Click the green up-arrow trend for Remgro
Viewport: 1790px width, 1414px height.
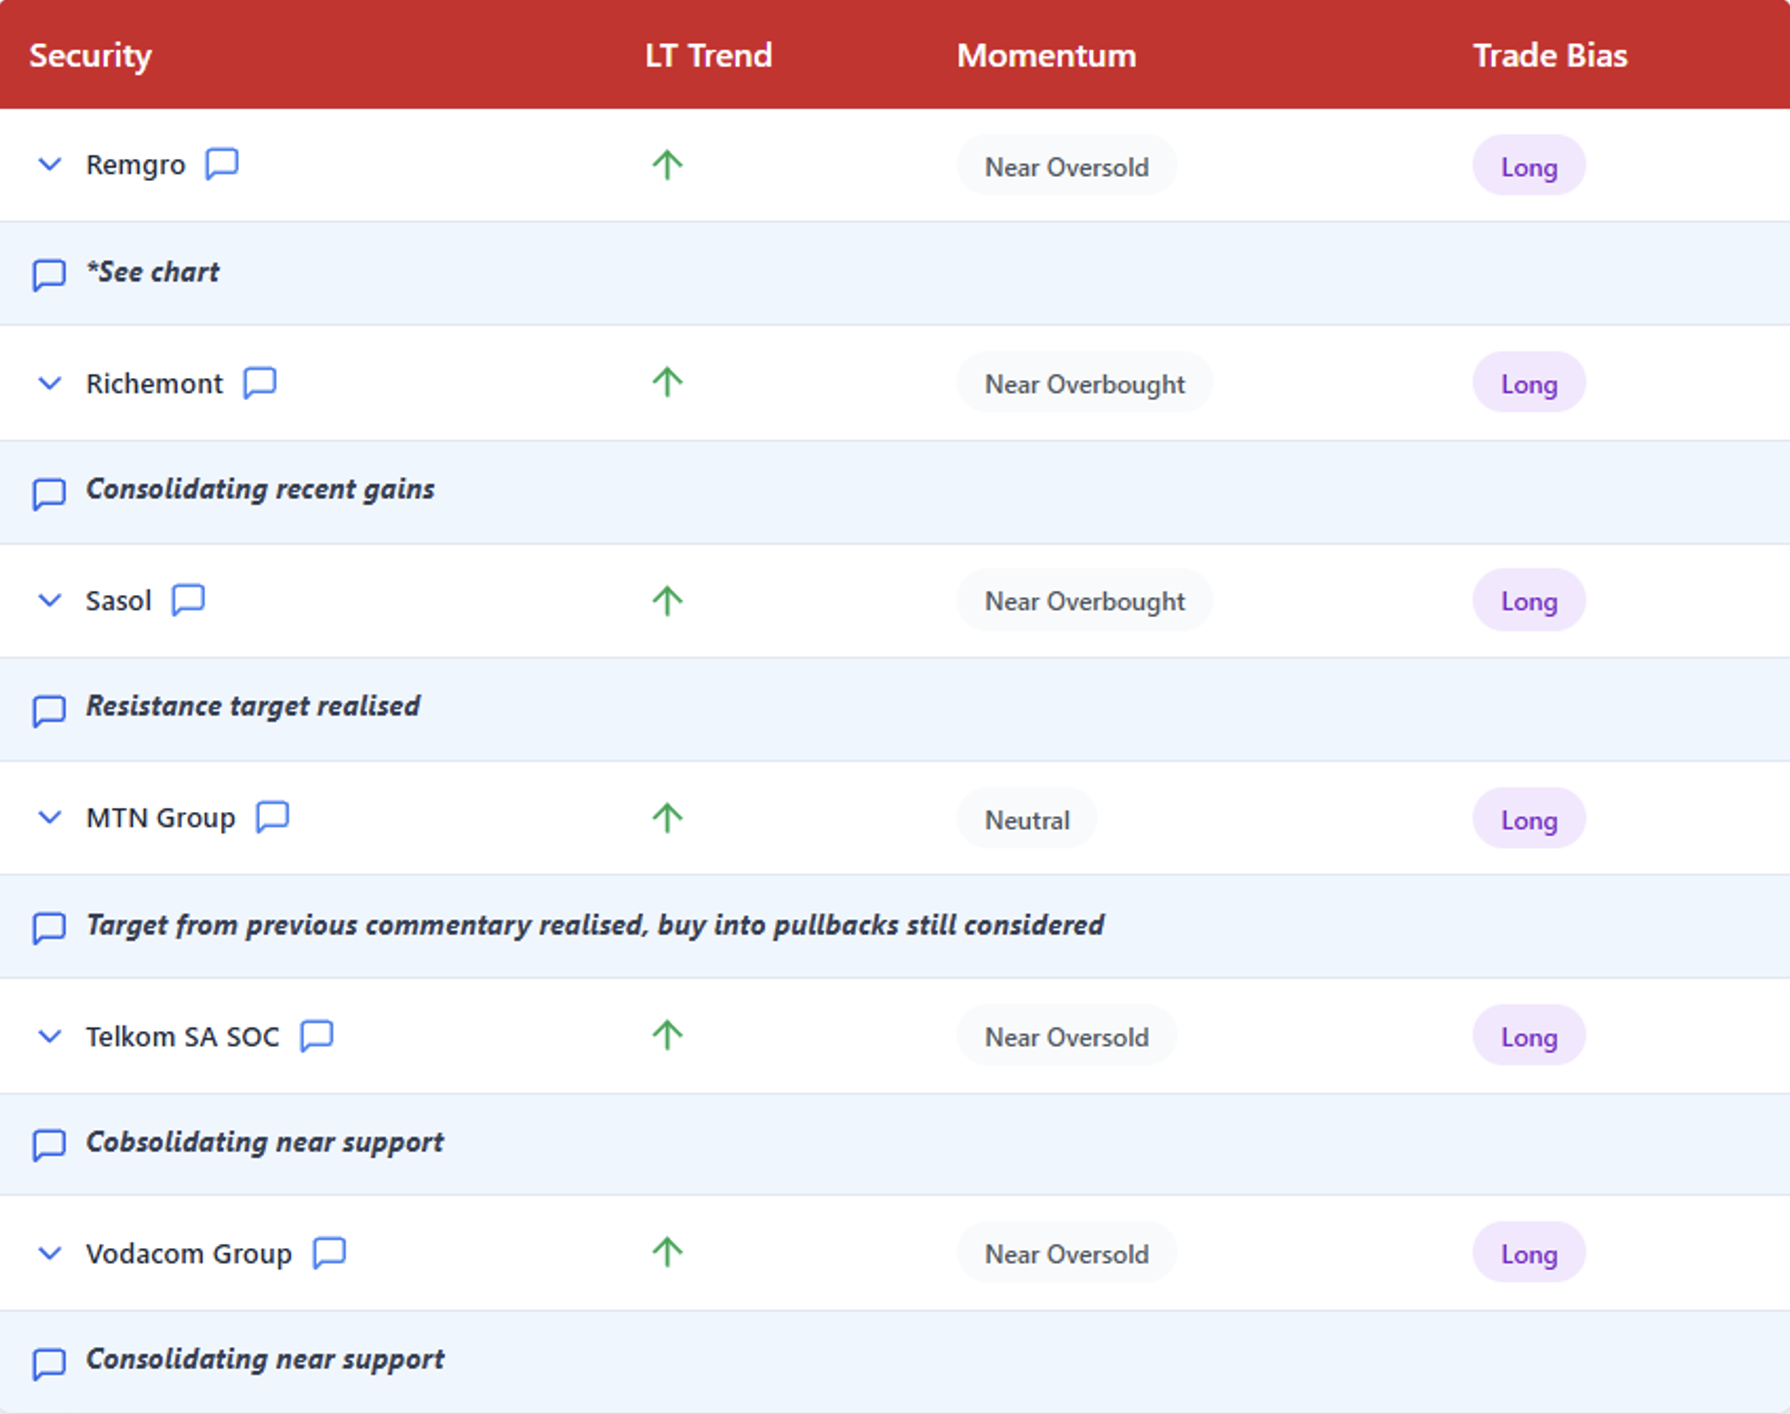(667, 164)
